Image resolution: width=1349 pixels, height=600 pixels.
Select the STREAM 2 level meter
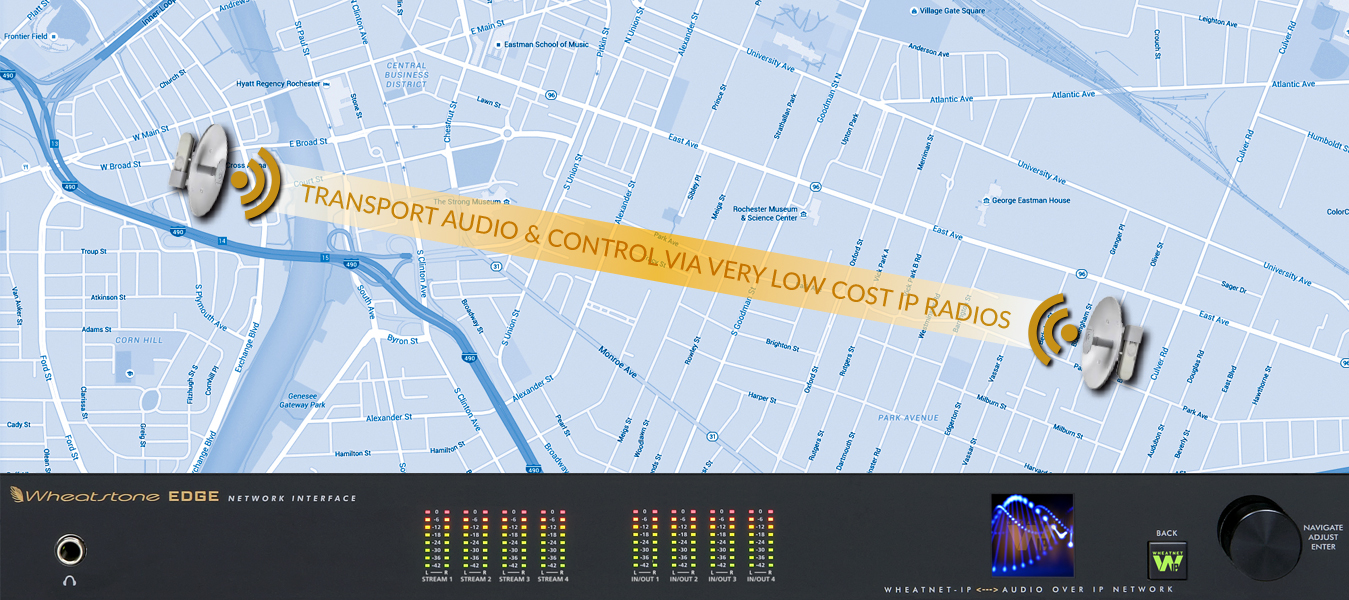tap(476, 545)
